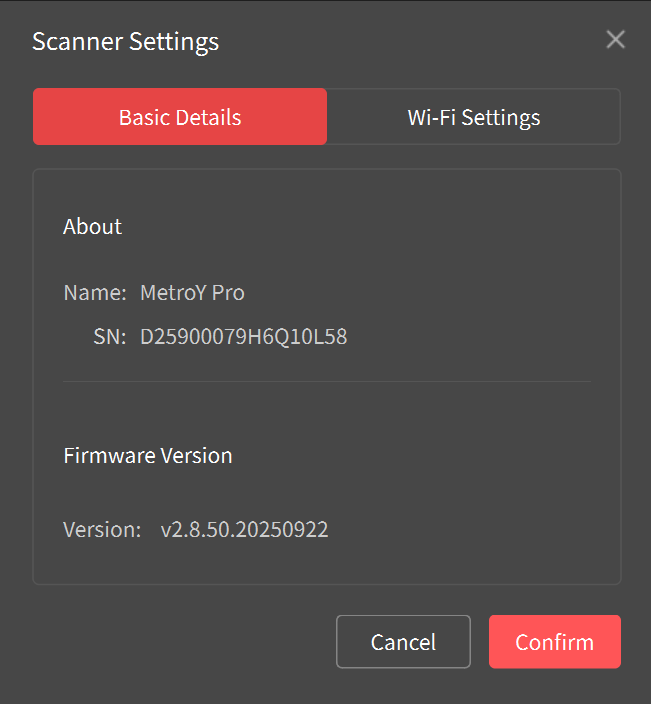This screenshot has height=704, width=651.
Task: Click the empty footer space left of Cancel
Action: (x=180, y=642)
